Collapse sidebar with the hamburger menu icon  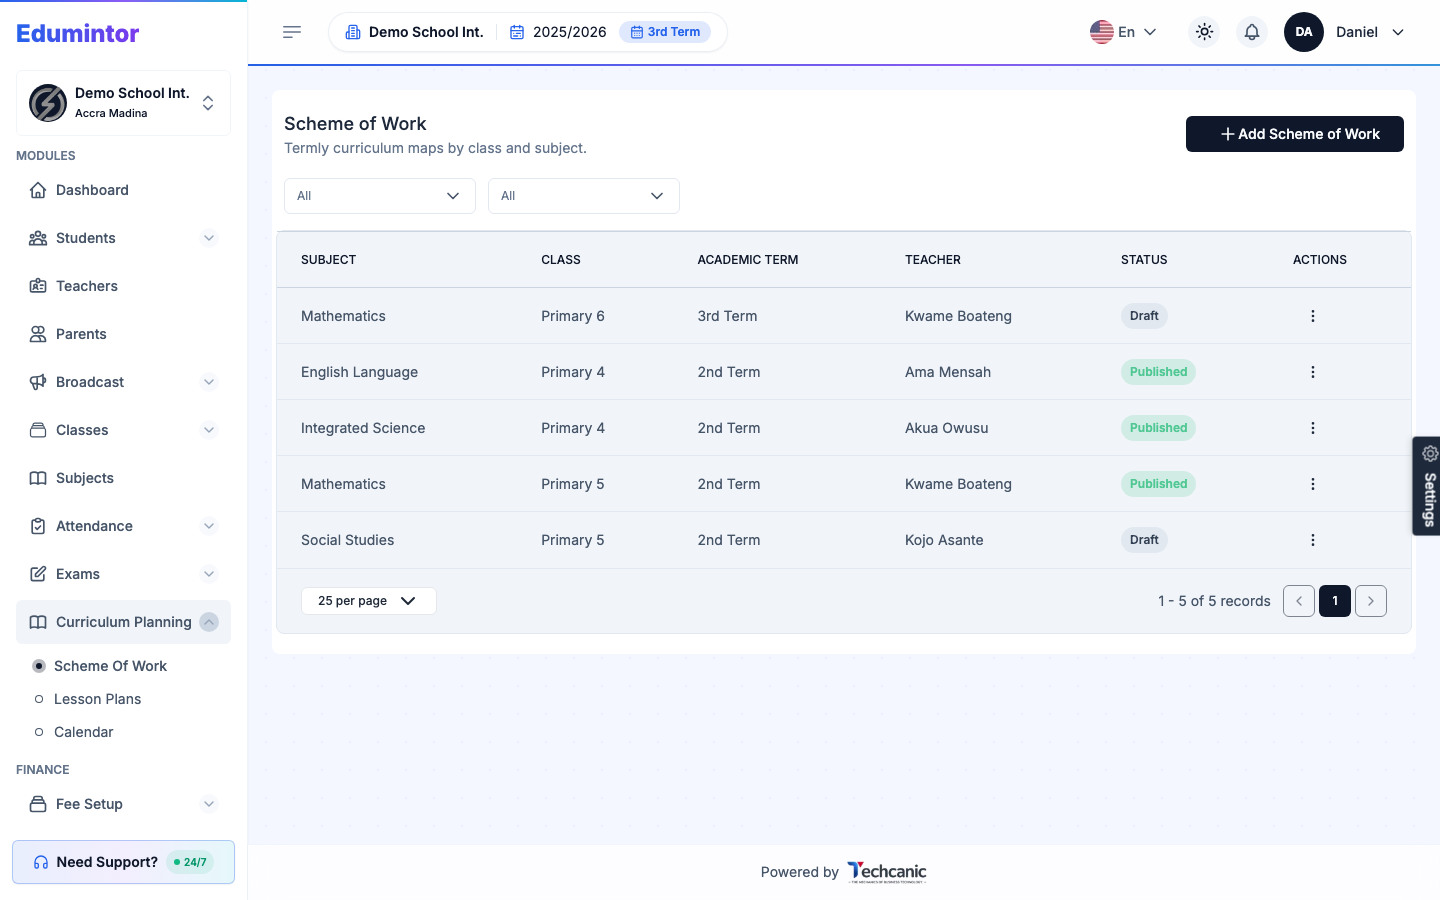point(292,32)
